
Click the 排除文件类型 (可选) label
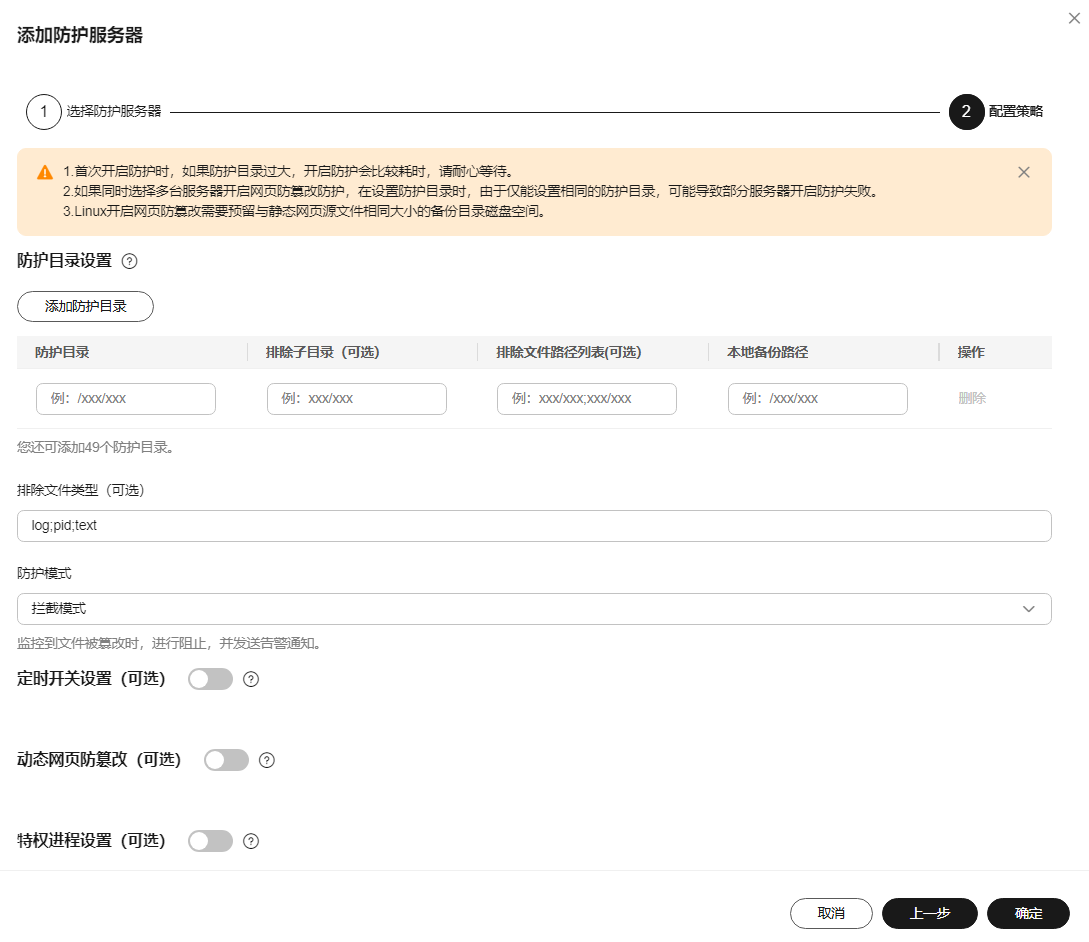click(81, 490)
